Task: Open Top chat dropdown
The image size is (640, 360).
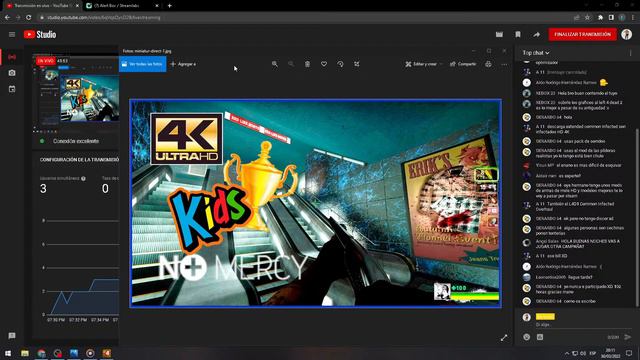Action: (536, 53)
